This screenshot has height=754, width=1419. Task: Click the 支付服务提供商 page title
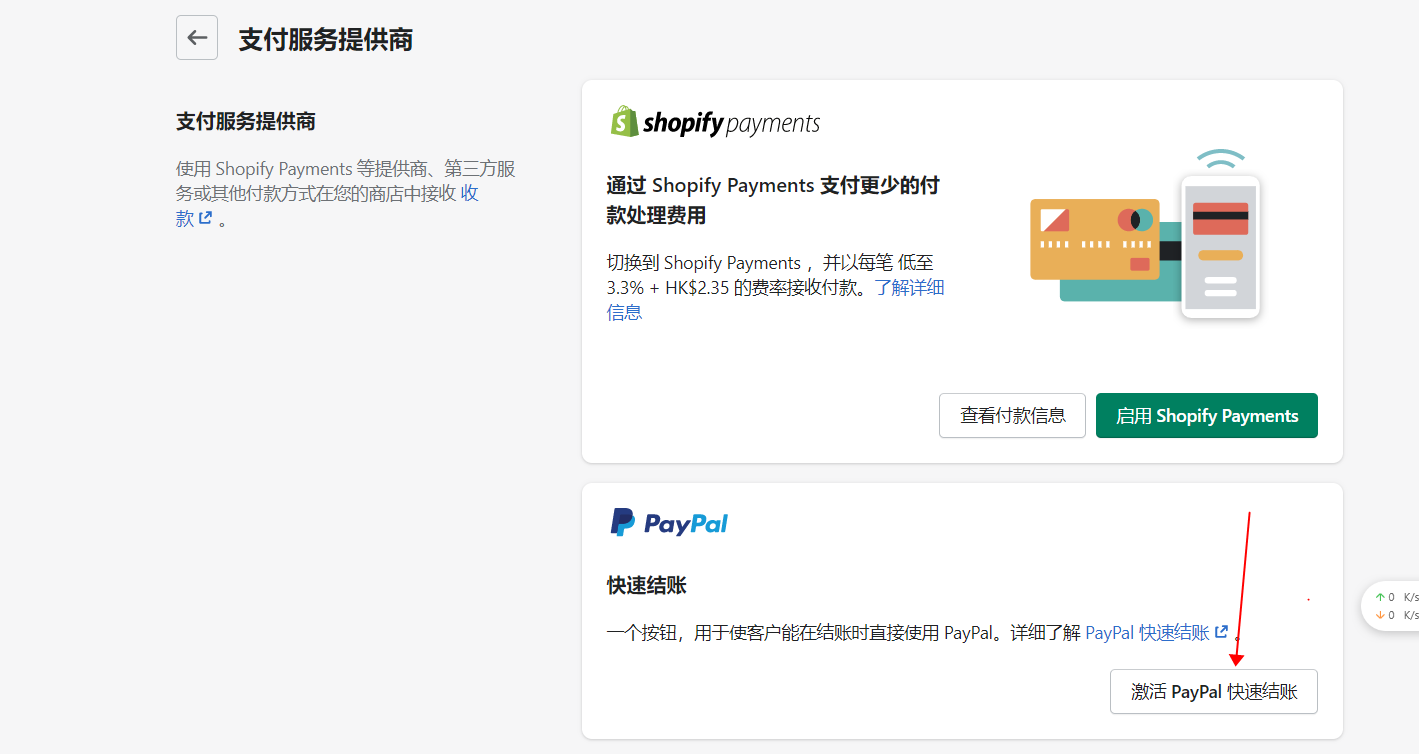[x=326, y=40]
